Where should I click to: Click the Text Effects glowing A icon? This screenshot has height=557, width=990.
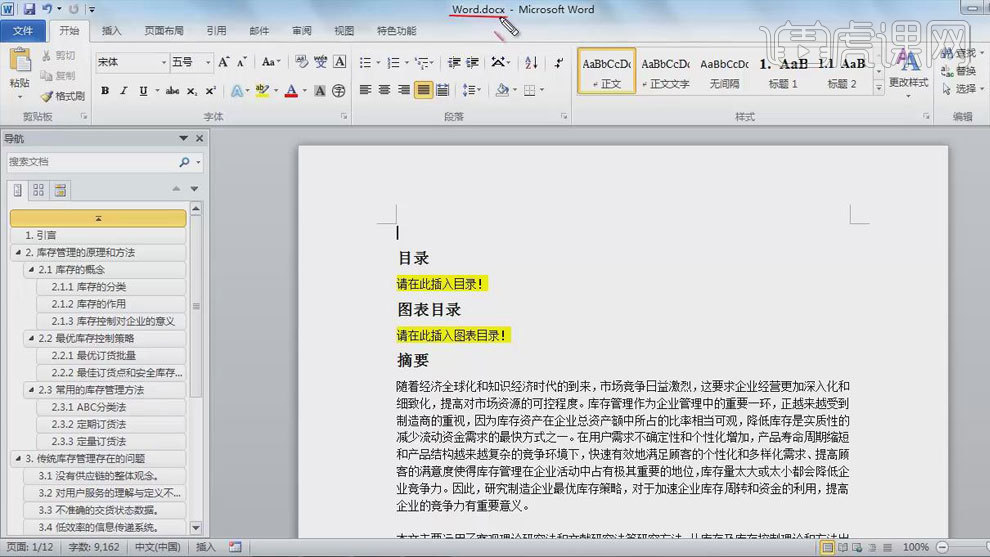[237, 91]
